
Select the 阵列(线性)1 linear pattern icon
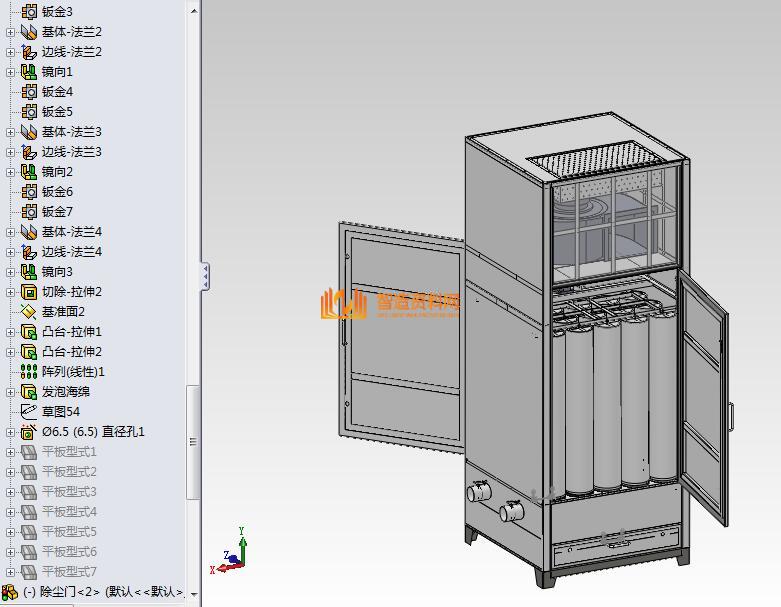[x=29, y=371]
